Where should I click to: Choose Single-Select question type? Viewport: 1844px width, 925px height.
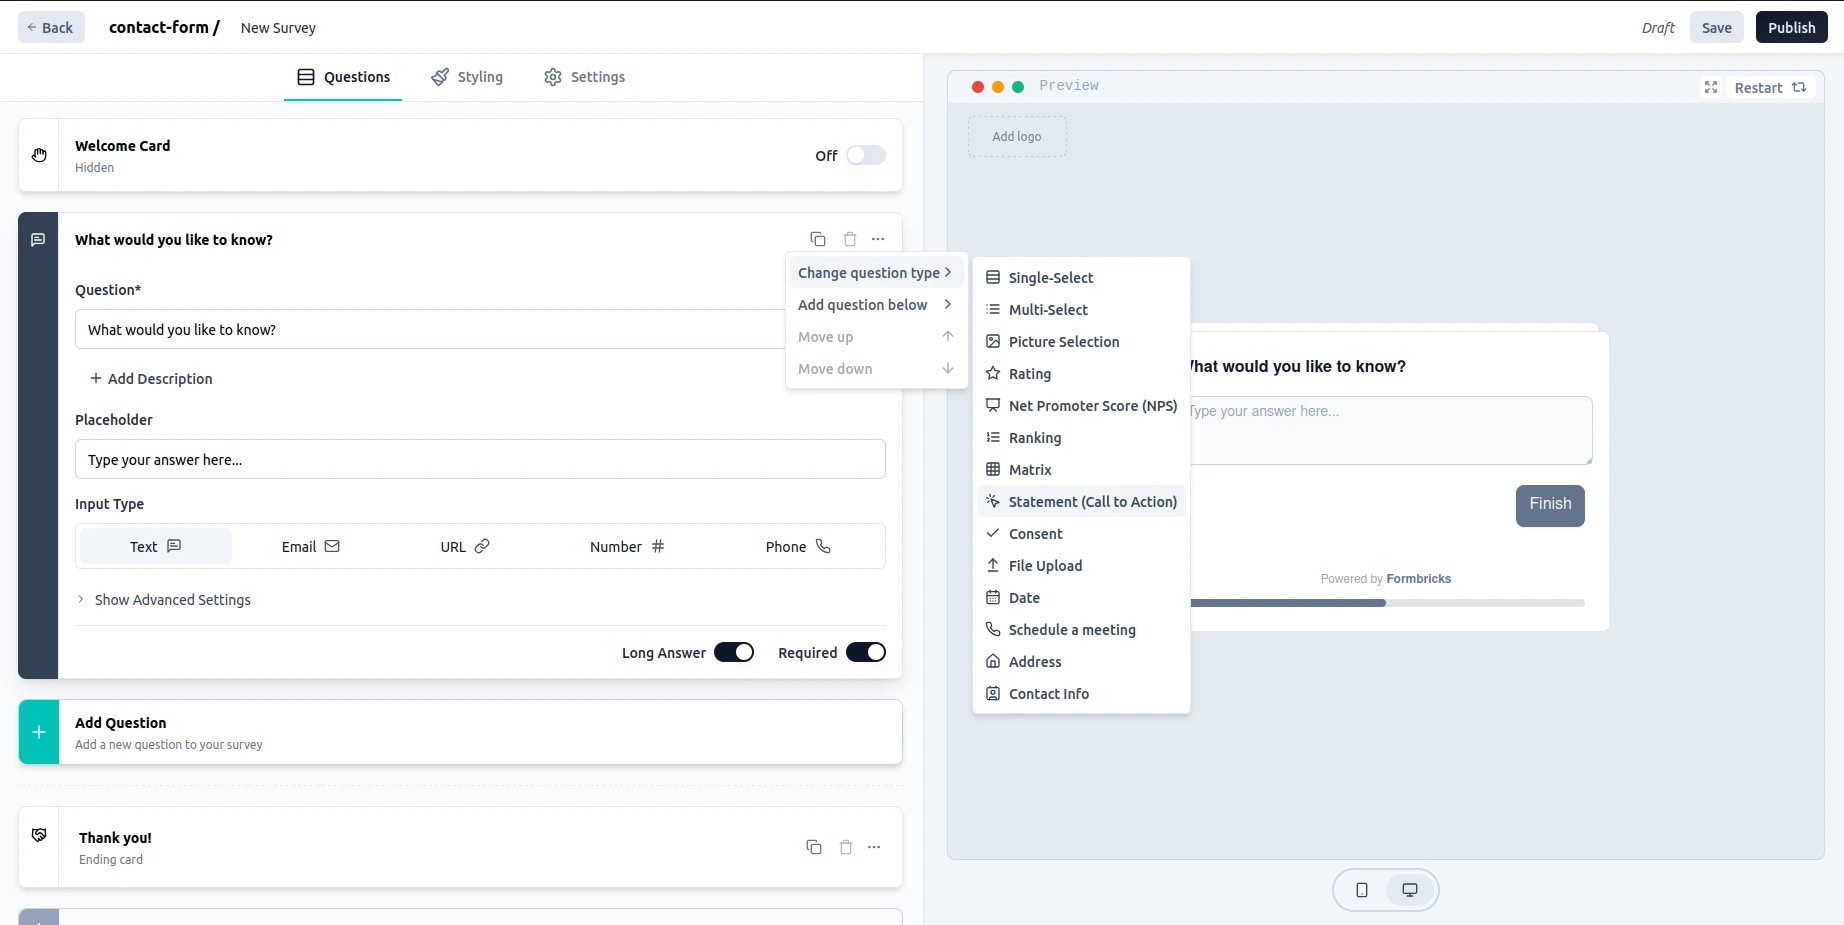tap(1081, 278)
